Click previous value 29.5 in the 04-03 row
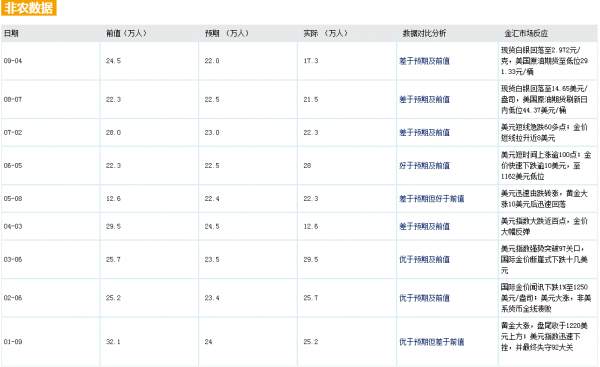 pyautogui.click(x=113, y=227)
